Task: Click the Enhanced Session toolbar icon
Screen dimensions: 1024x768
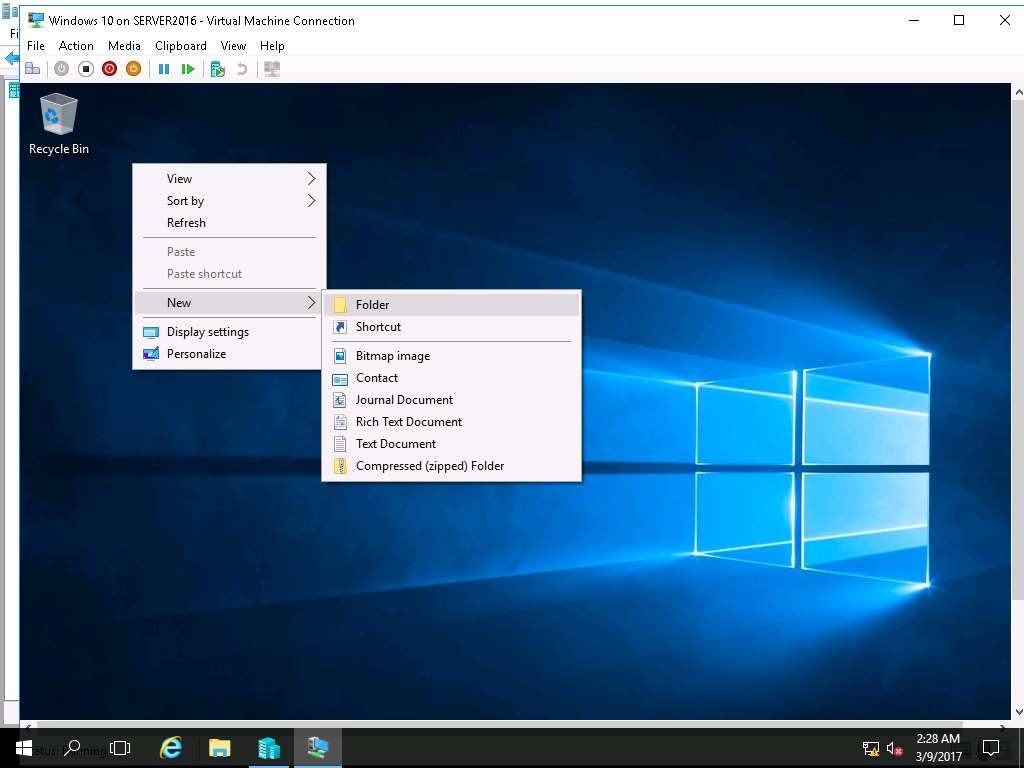Action: tap(272, 69)
